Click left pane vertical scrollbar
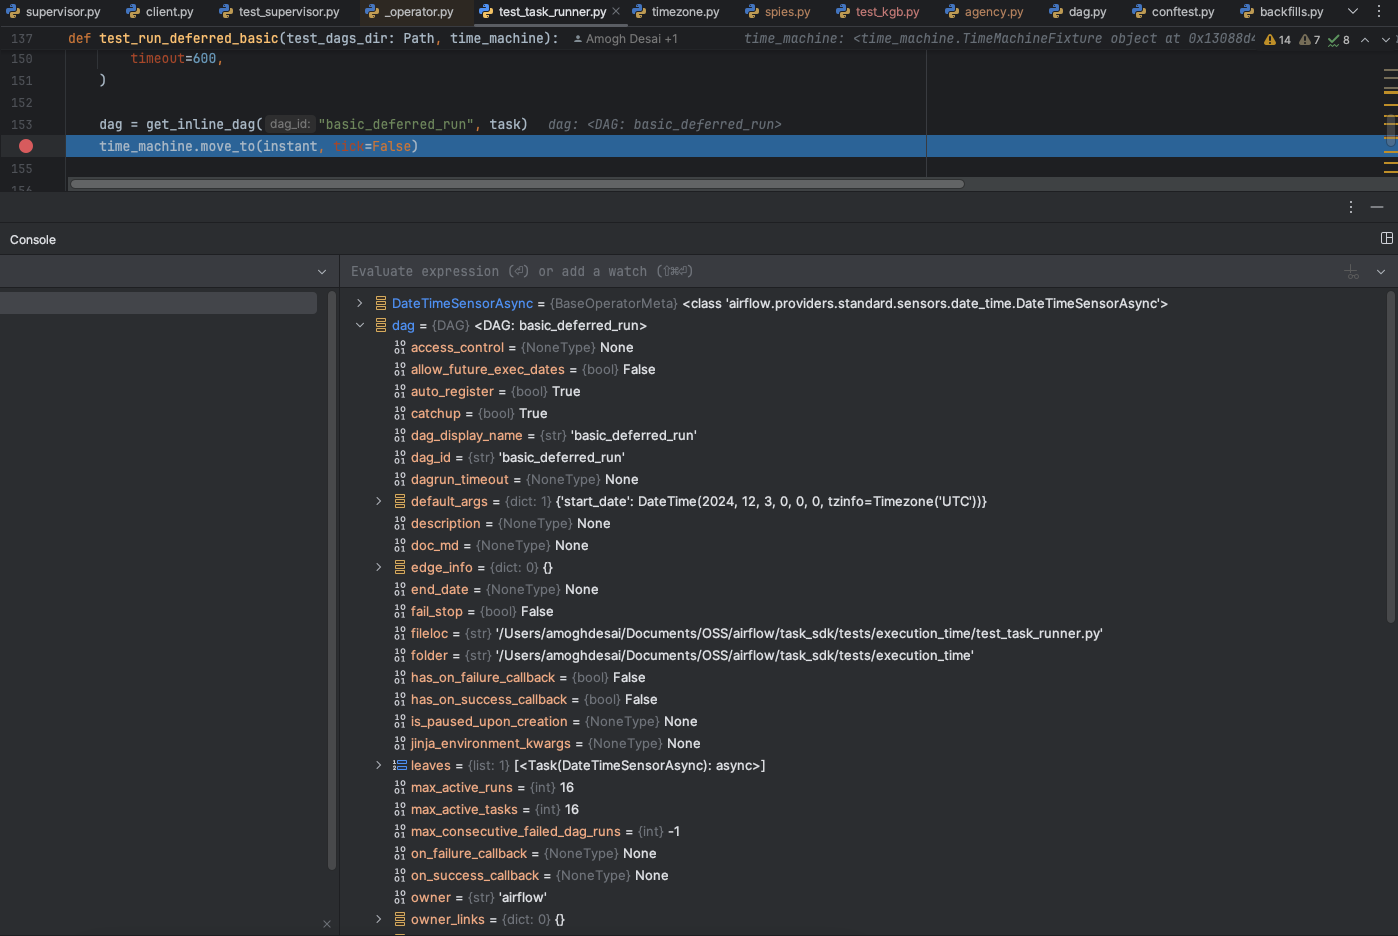 tap(332, 580)
